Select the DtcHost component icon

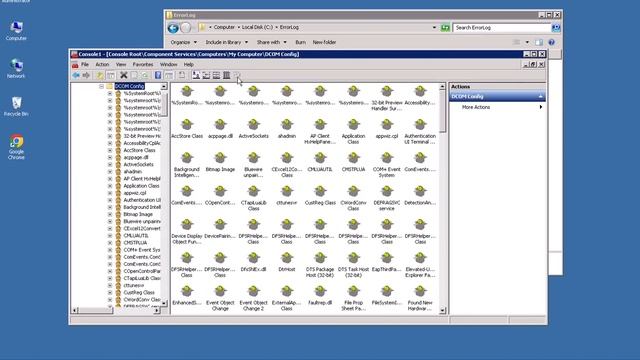pos(287,262)
